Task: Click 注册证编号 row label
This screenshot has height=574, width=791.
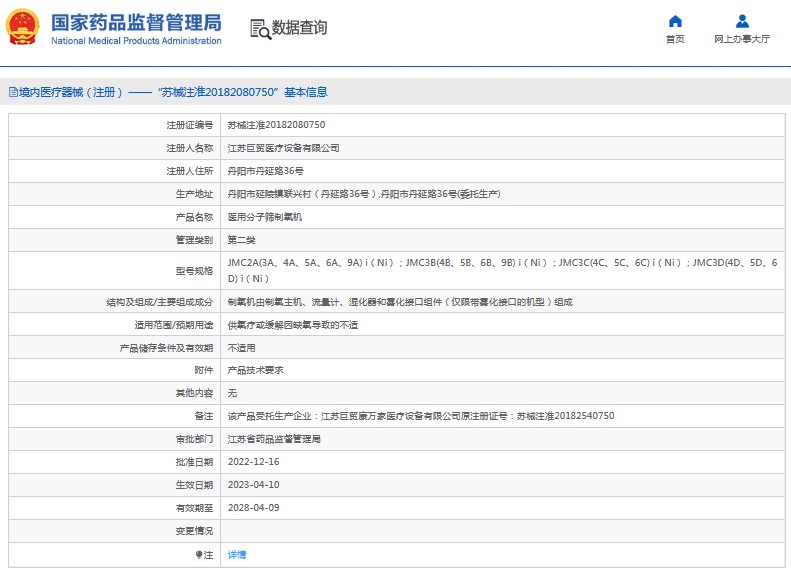Action: (x=190, y=125)
